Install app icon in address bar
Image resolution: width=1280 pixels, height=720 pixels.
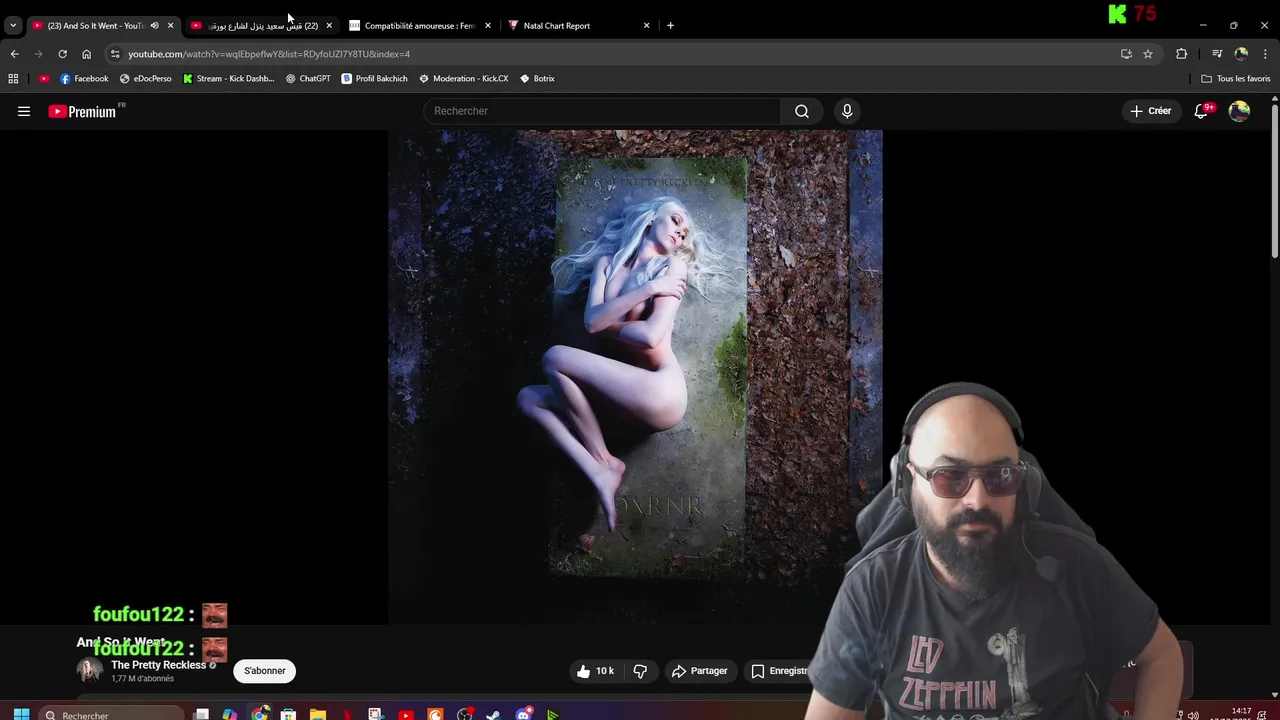[1126, 54]
